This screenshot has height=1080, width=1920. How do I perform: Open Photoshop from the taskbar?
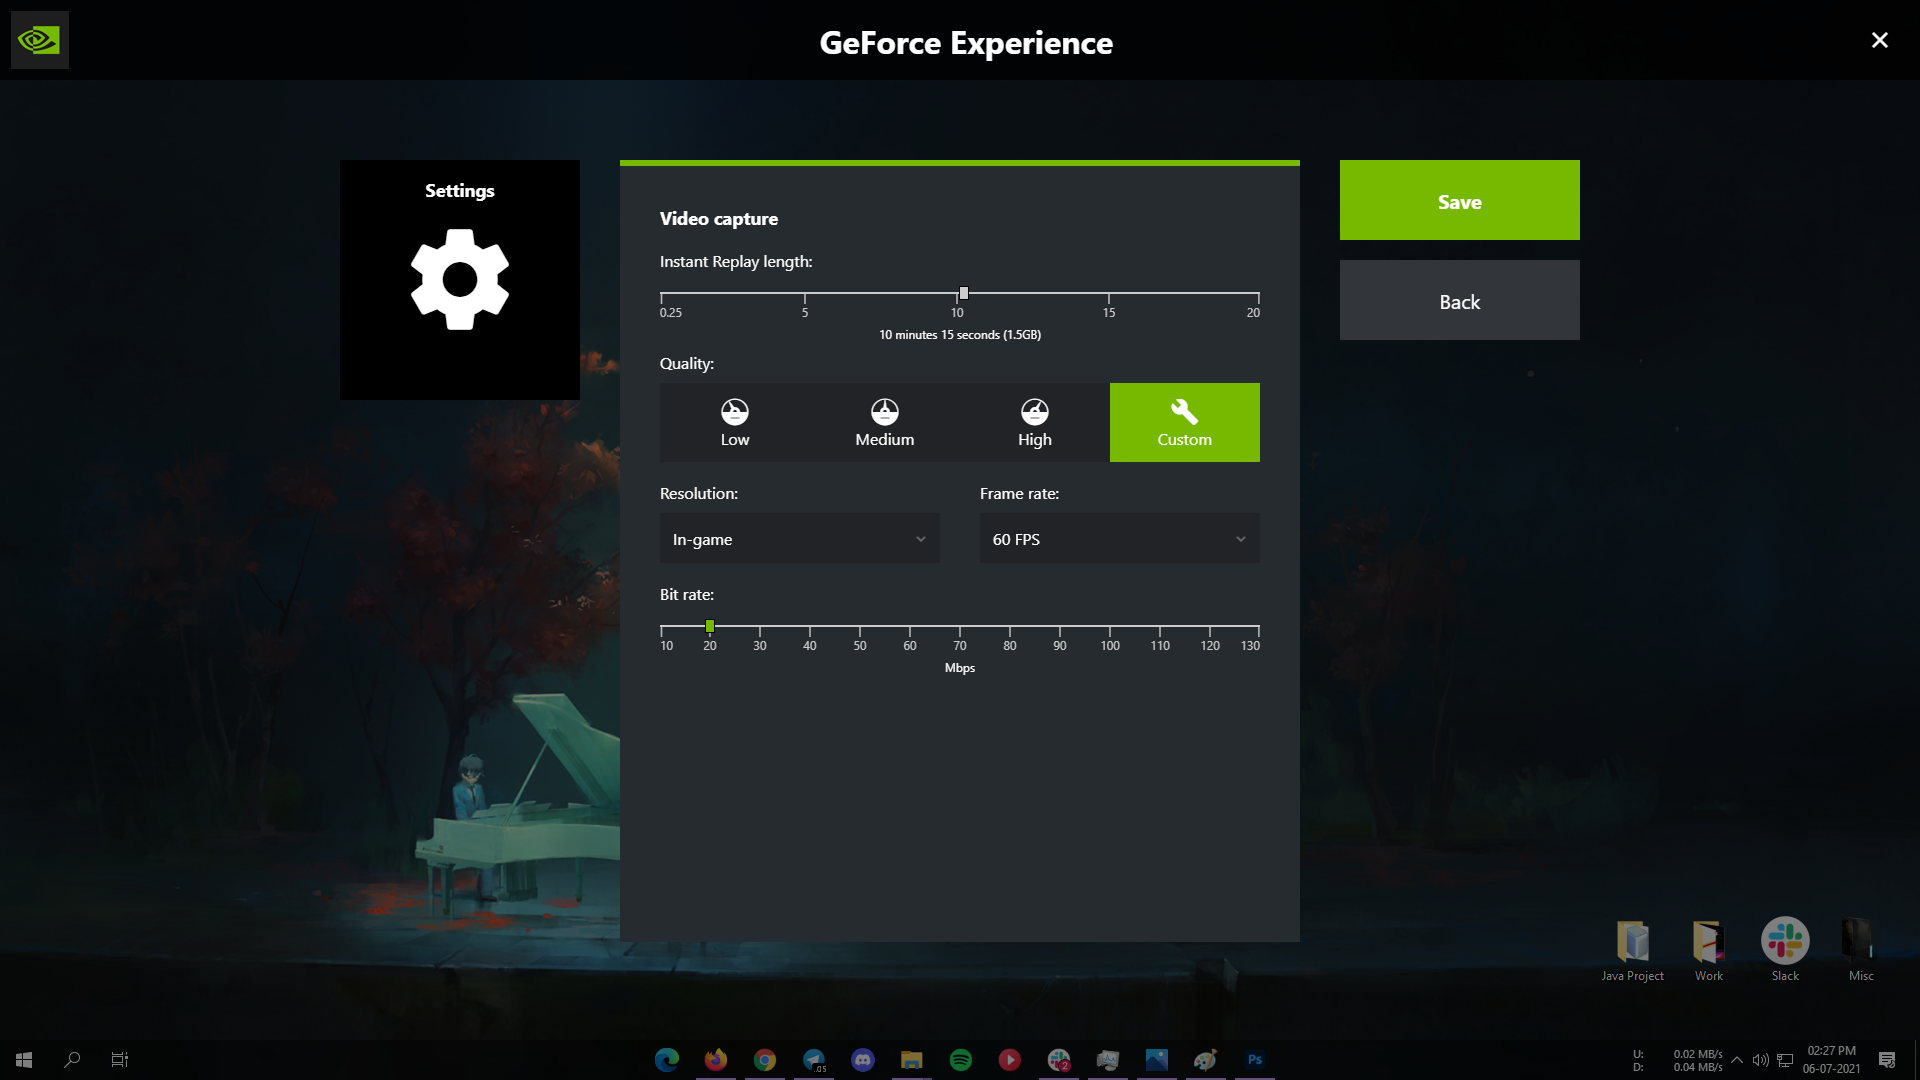tap(1255, 1060)
